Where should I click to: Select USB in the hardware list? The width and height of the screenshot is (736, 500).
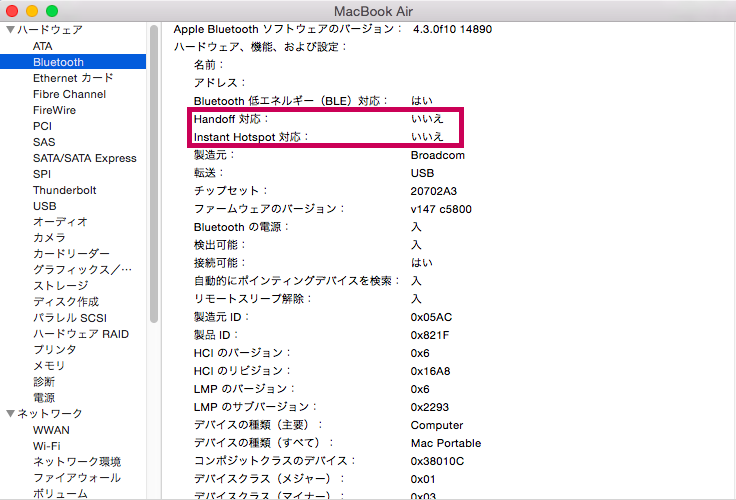click(45, 206)
